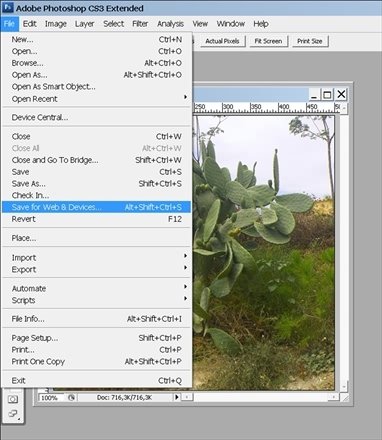Image resolution: width=382 pixels, height=440 pixels.
Task: Choose the Save menu entry
Action: (x=97, y=172)
